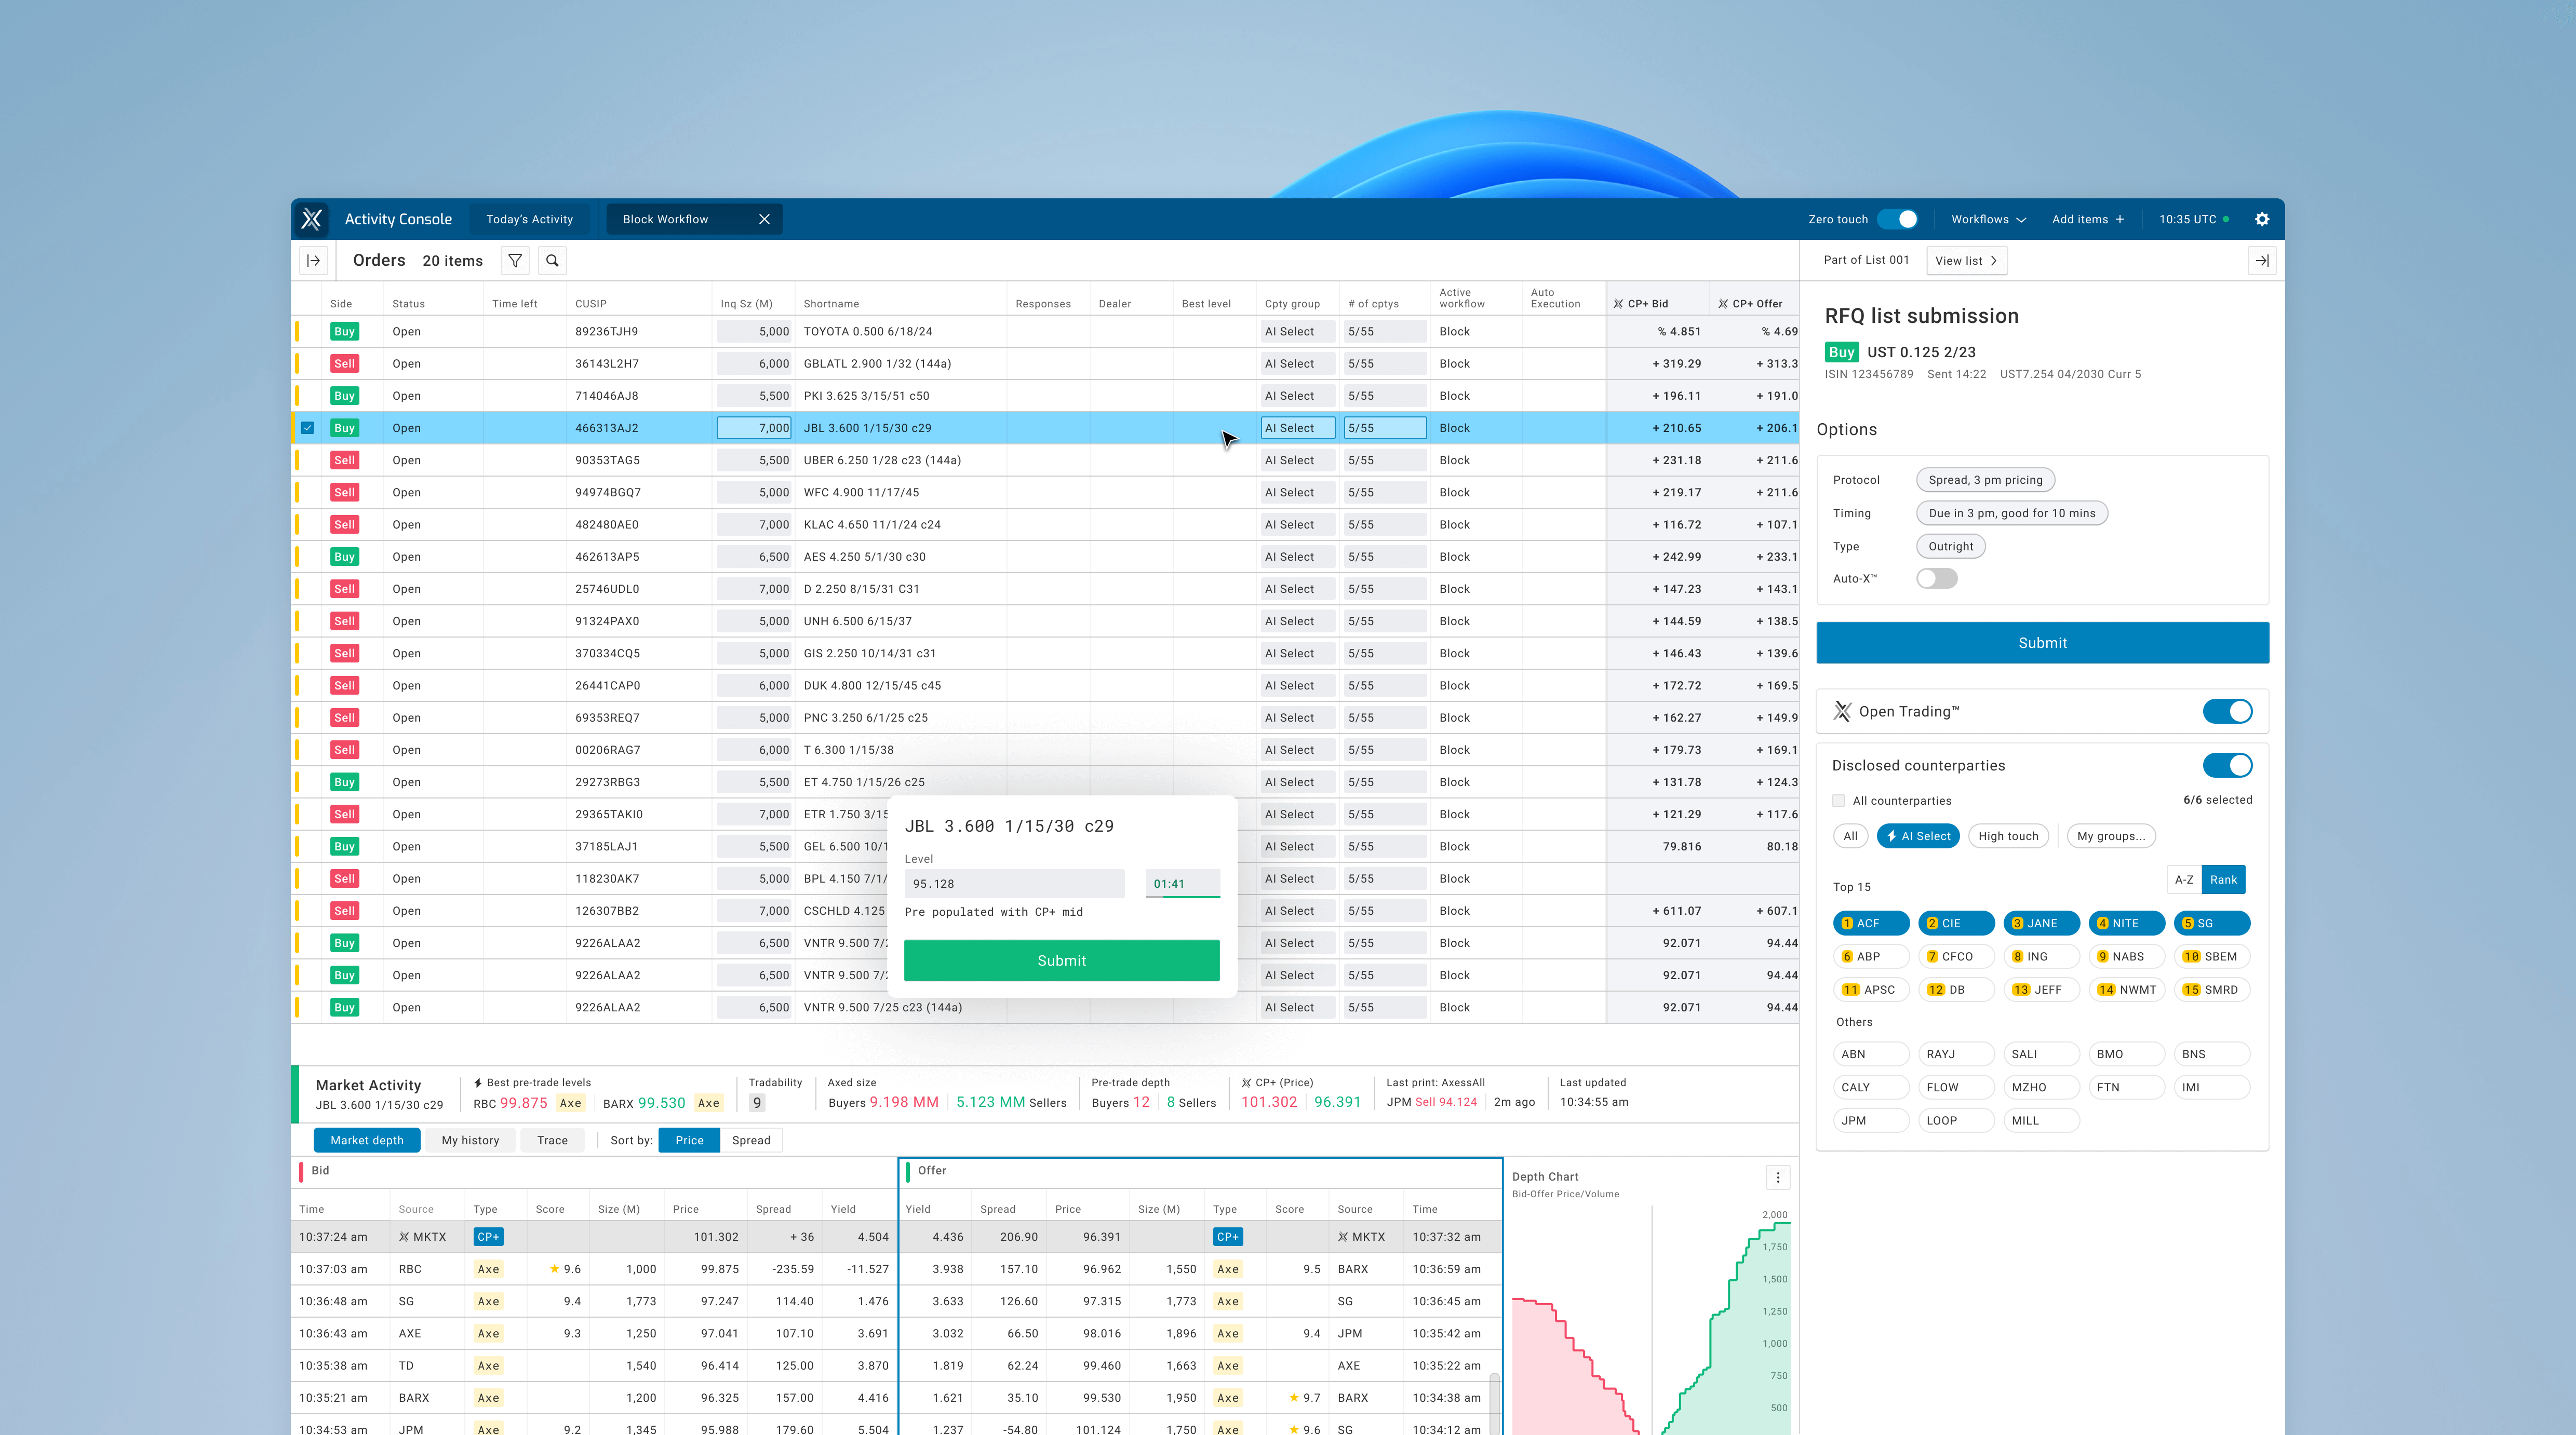
Task: Open the Workflows dropdown
Action: [x=1988, y=219]
